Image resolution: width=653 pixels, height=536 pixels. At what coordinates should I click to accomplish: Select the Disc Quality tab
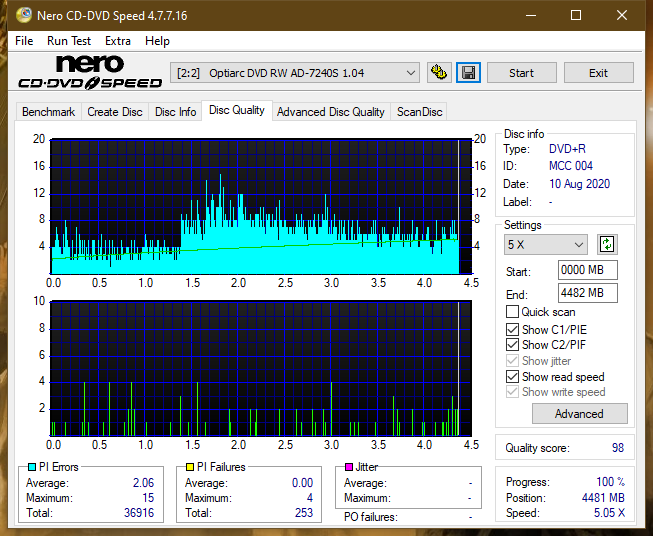(237, 110)
